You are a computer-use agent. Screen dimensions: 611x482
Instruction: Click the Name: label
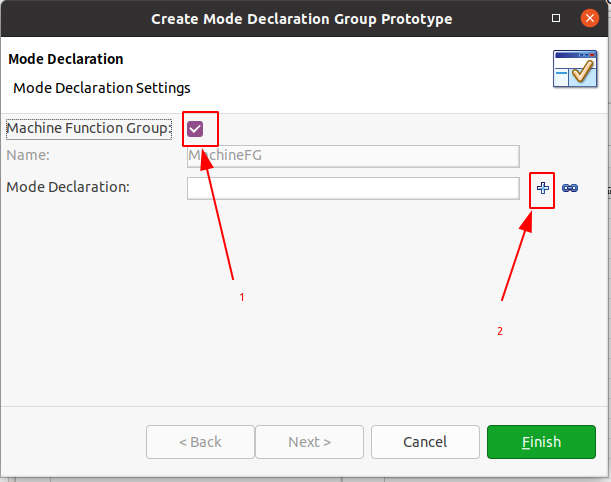[28, 155]
